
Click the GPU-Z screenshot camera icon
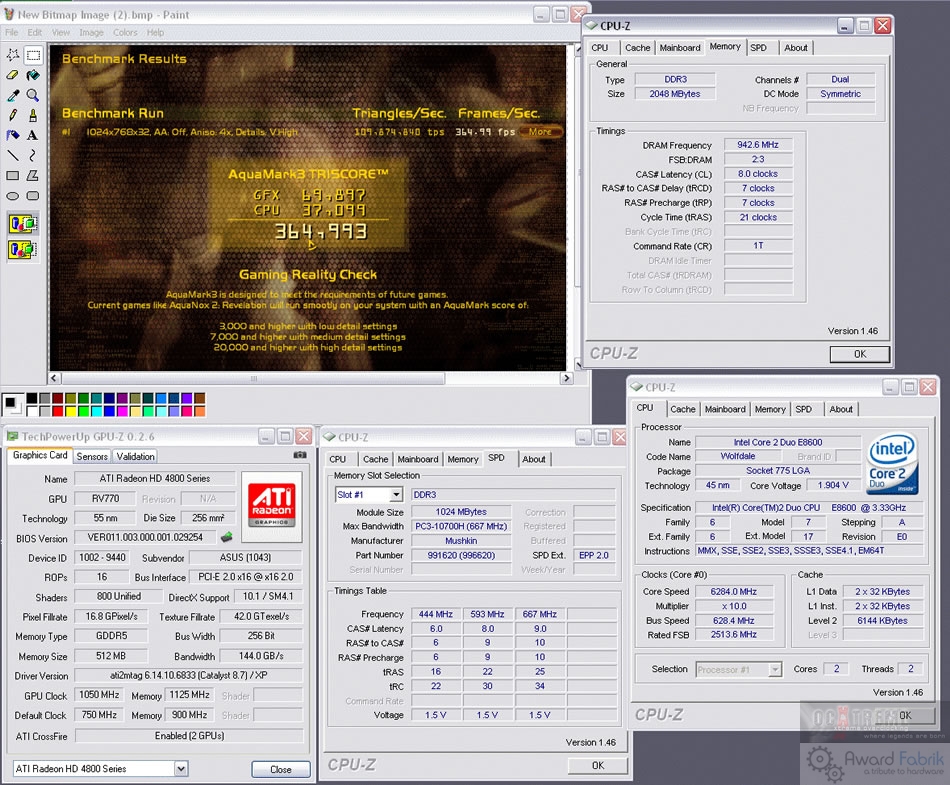(x=300, y=455)
